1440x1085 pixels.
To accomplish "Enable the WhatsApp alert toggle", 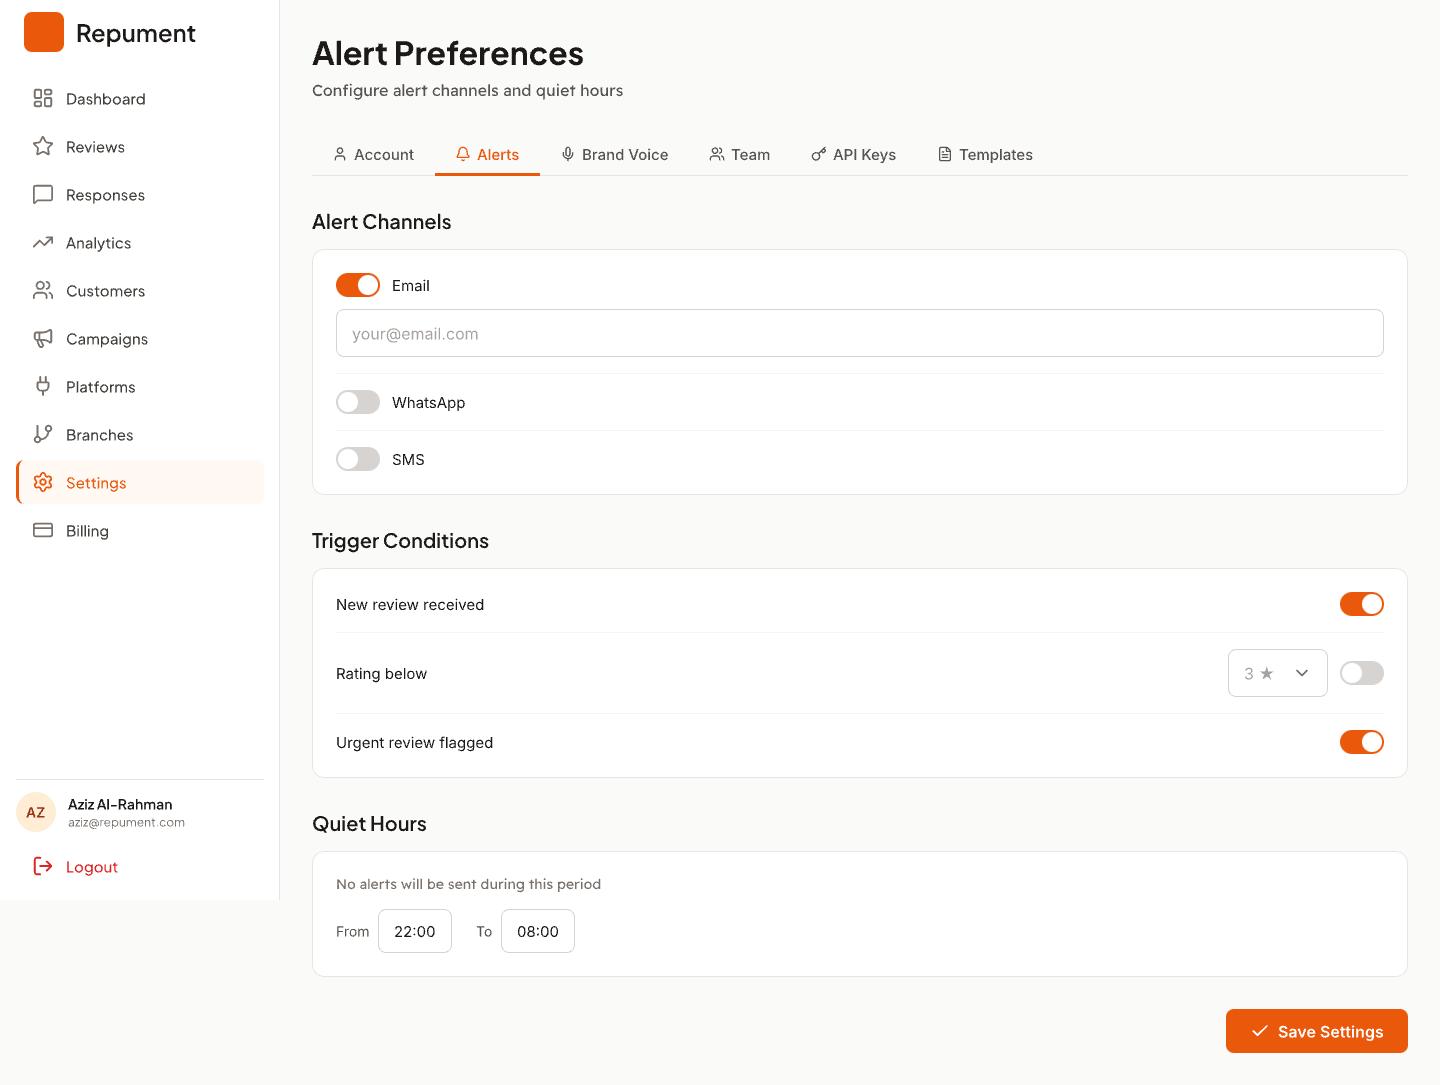I will (358, 402).
